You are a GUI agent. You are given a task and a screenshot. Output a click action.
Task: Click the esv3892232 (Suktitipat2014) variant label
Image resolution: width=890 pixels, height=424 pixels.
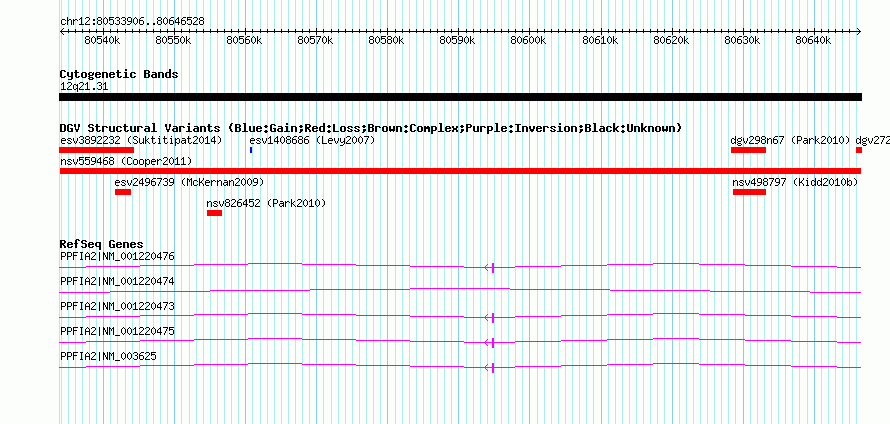click(x=141, y=140)
